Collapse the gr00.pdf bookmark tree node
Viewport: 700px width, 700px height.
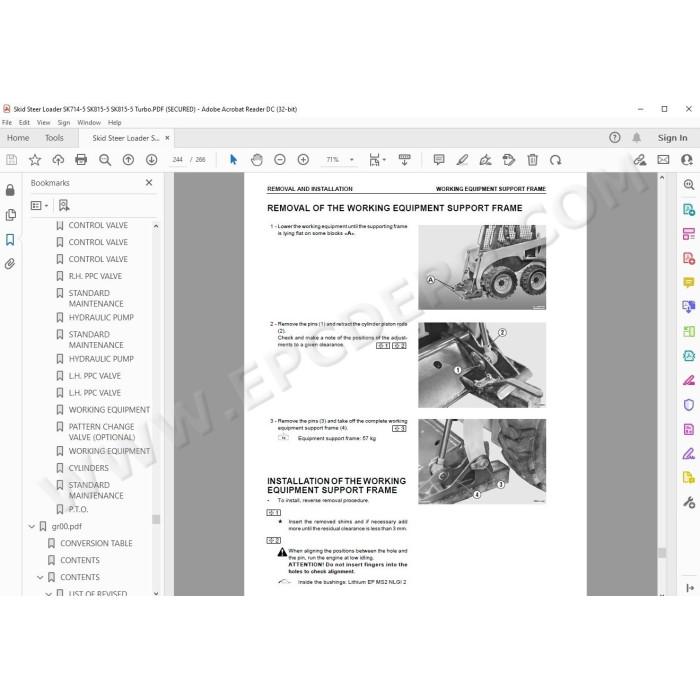32,527
